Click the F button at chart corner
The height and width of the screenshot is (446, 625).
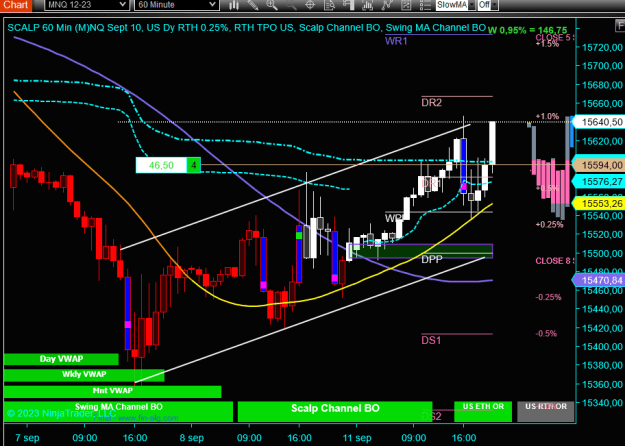pos(620,26)
